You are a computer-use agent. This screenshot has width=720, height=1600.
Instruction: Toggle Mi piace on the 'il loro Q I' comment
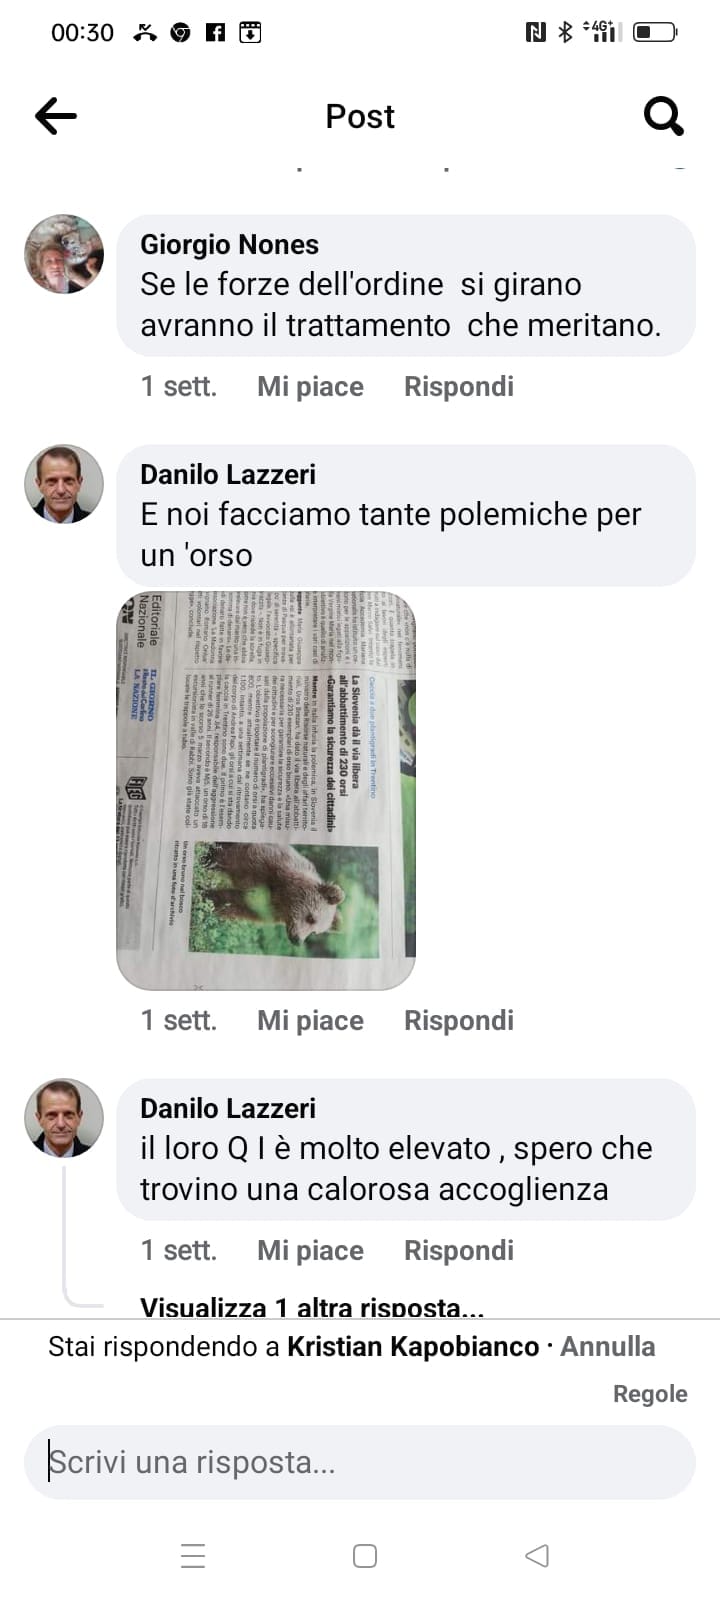310,1251
